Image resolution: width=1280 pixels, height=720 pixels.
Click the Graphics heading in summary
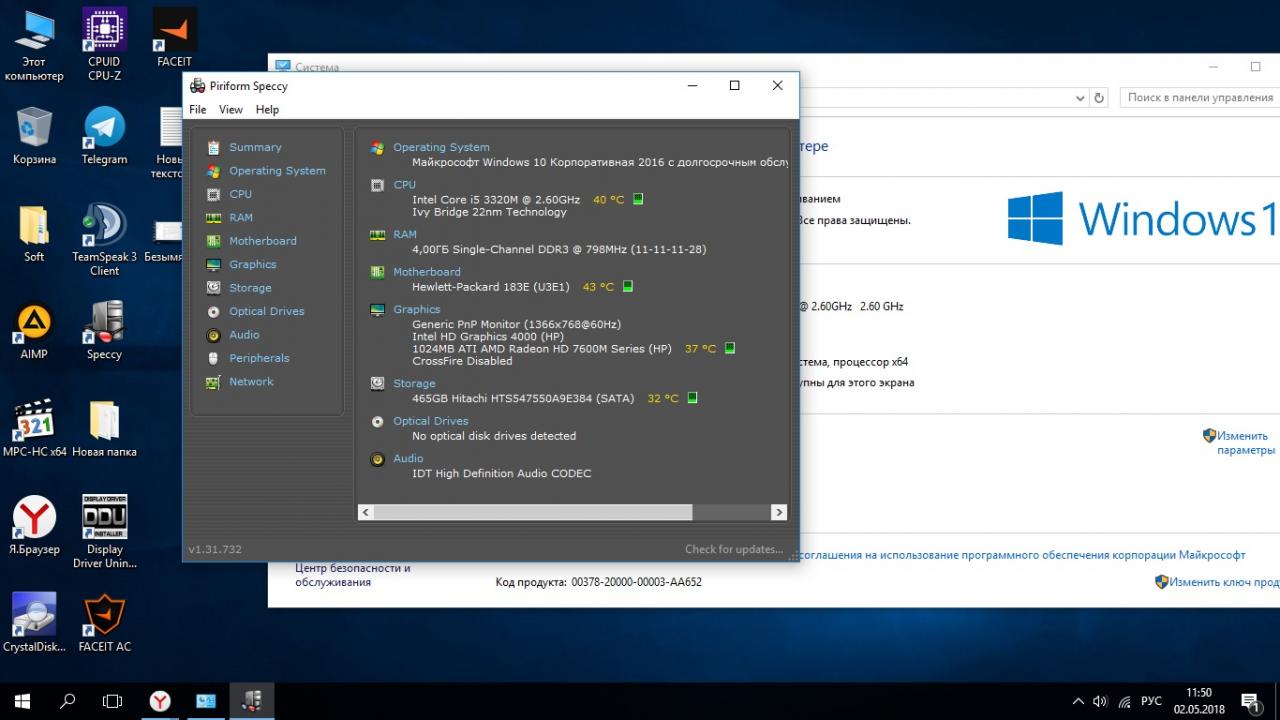pos(416,309)
